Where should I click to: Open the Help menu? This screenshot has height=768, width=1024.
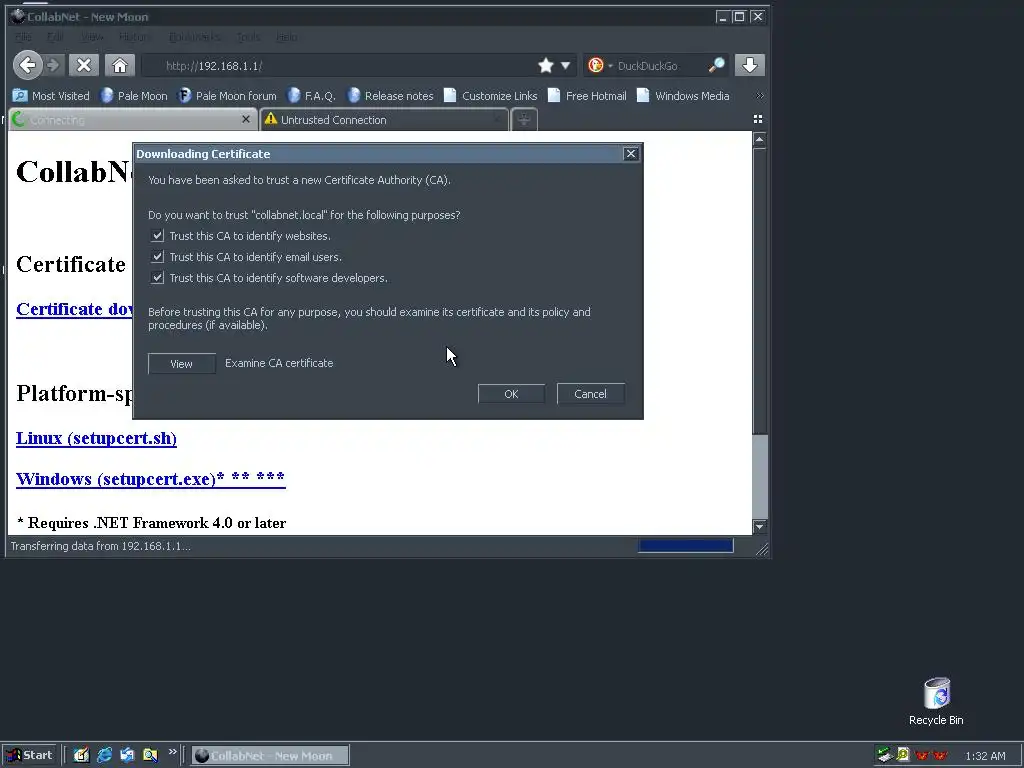287,37
